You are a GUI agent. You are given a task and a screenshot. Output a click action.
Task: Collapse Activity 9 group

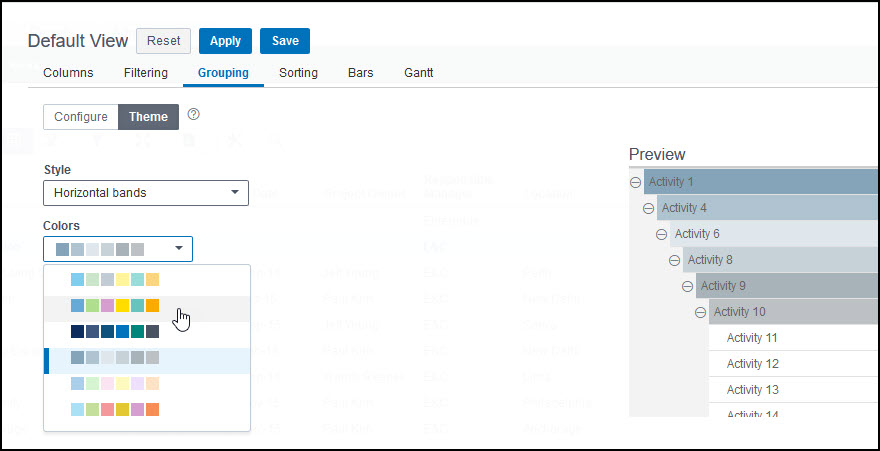click(688, 287)
